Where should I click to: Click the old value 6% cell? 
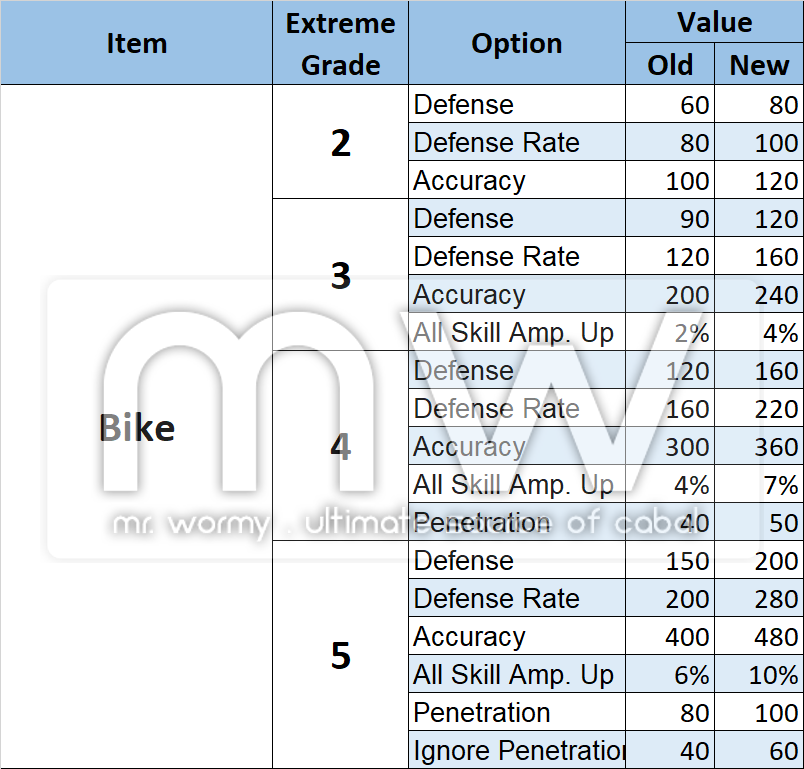[669, 675]
